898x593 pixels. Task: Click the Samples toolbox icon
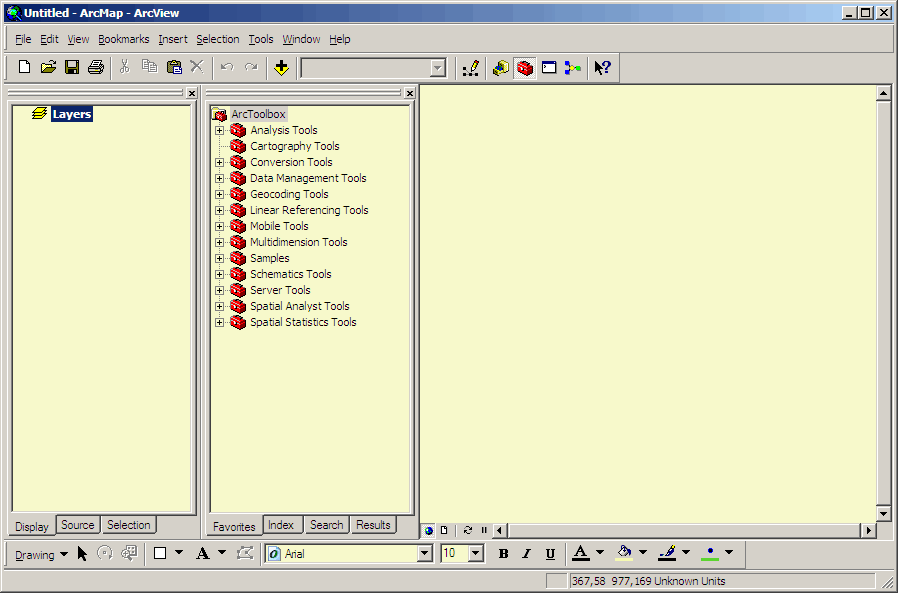[x=238, y=258]
